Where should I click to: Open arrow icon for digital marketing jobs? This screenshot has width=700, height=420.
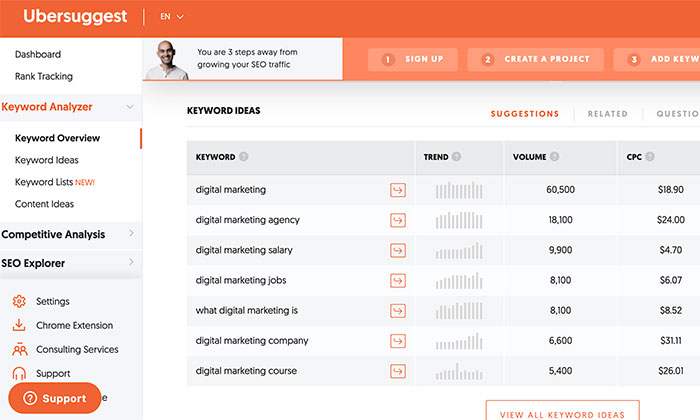(398, 280)
